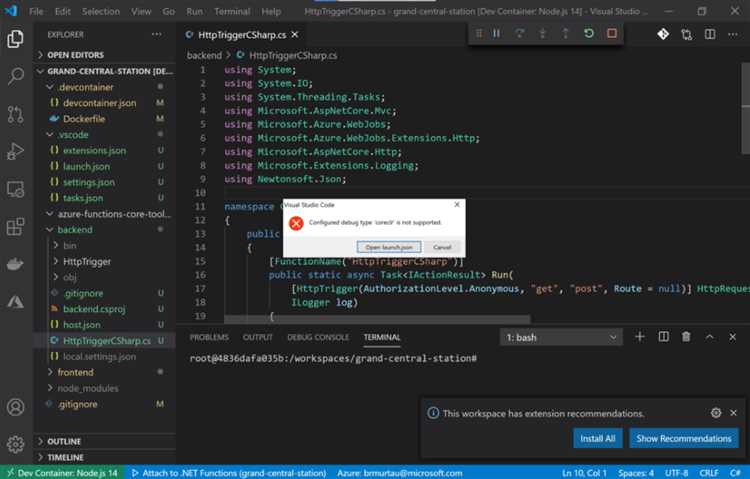
Task: Open the File menu
Action: pos(36,11)
